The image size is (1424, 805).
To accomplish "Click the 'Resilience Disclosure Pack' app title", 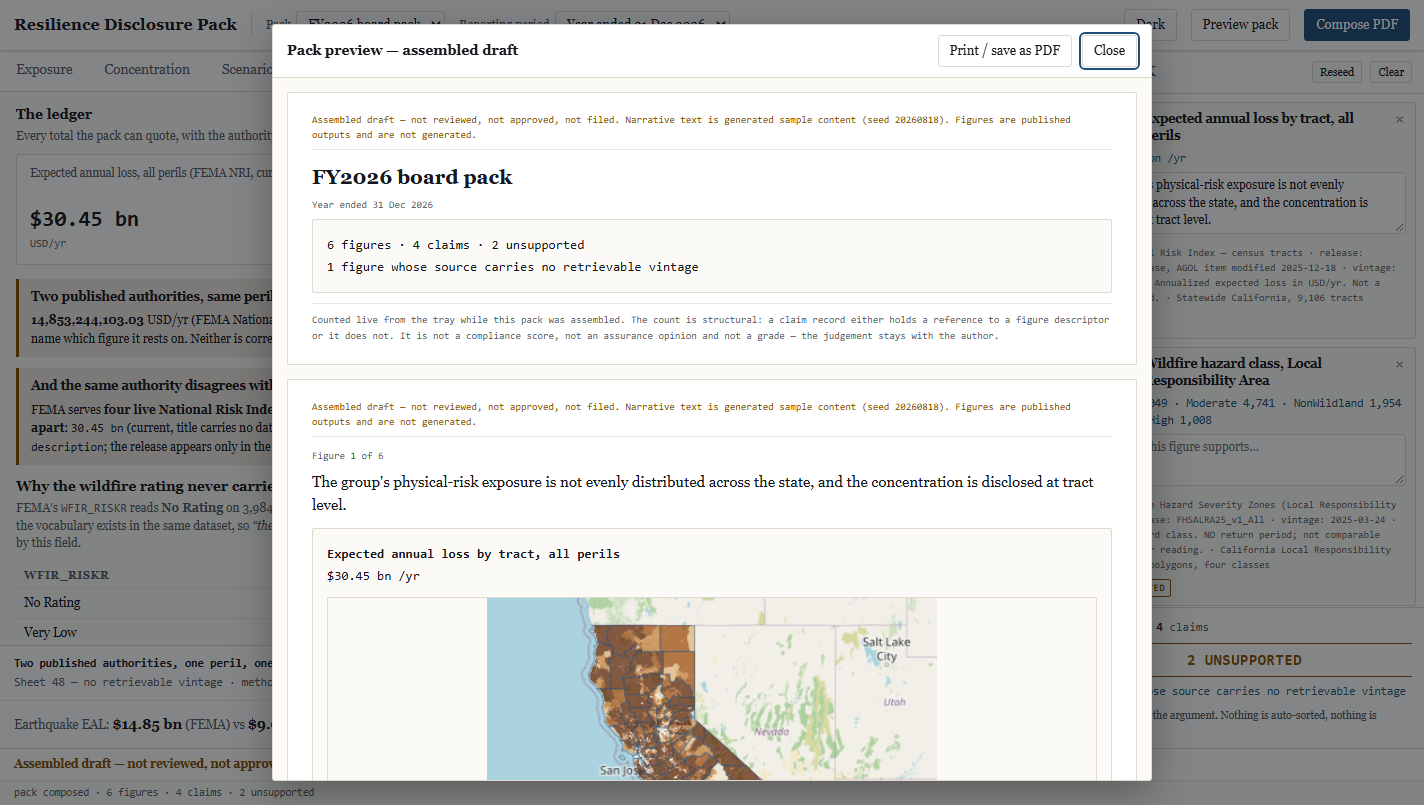I will click(x=126, y=25).
